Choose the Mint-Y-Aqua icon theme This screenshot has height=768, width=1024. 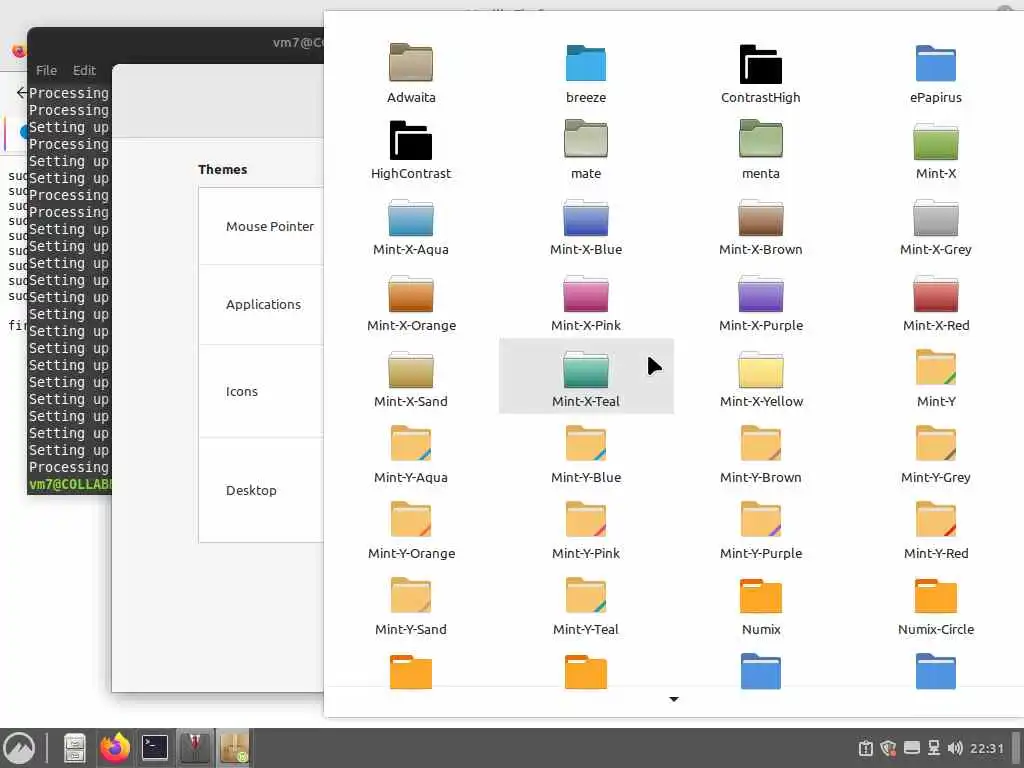point(411,453)
